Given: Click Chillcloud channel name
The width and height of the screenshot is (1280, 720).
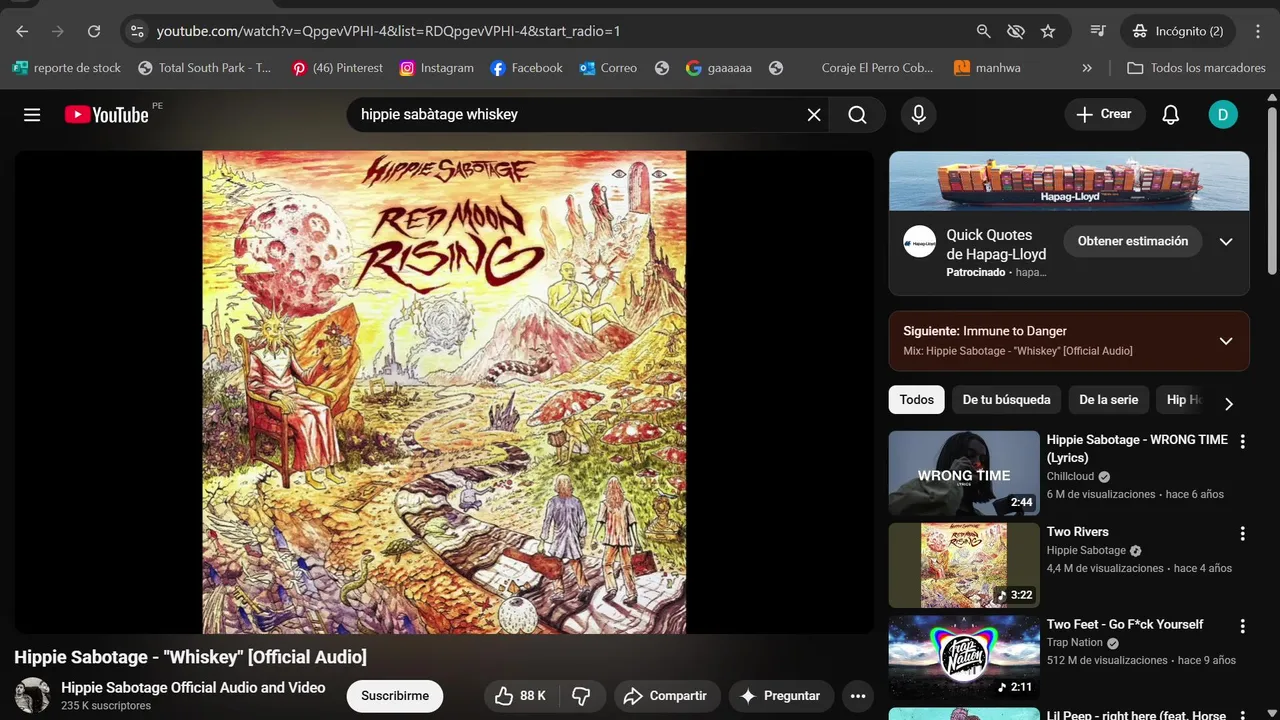Looking at the screenshot, I should [x=1070, y=477].
